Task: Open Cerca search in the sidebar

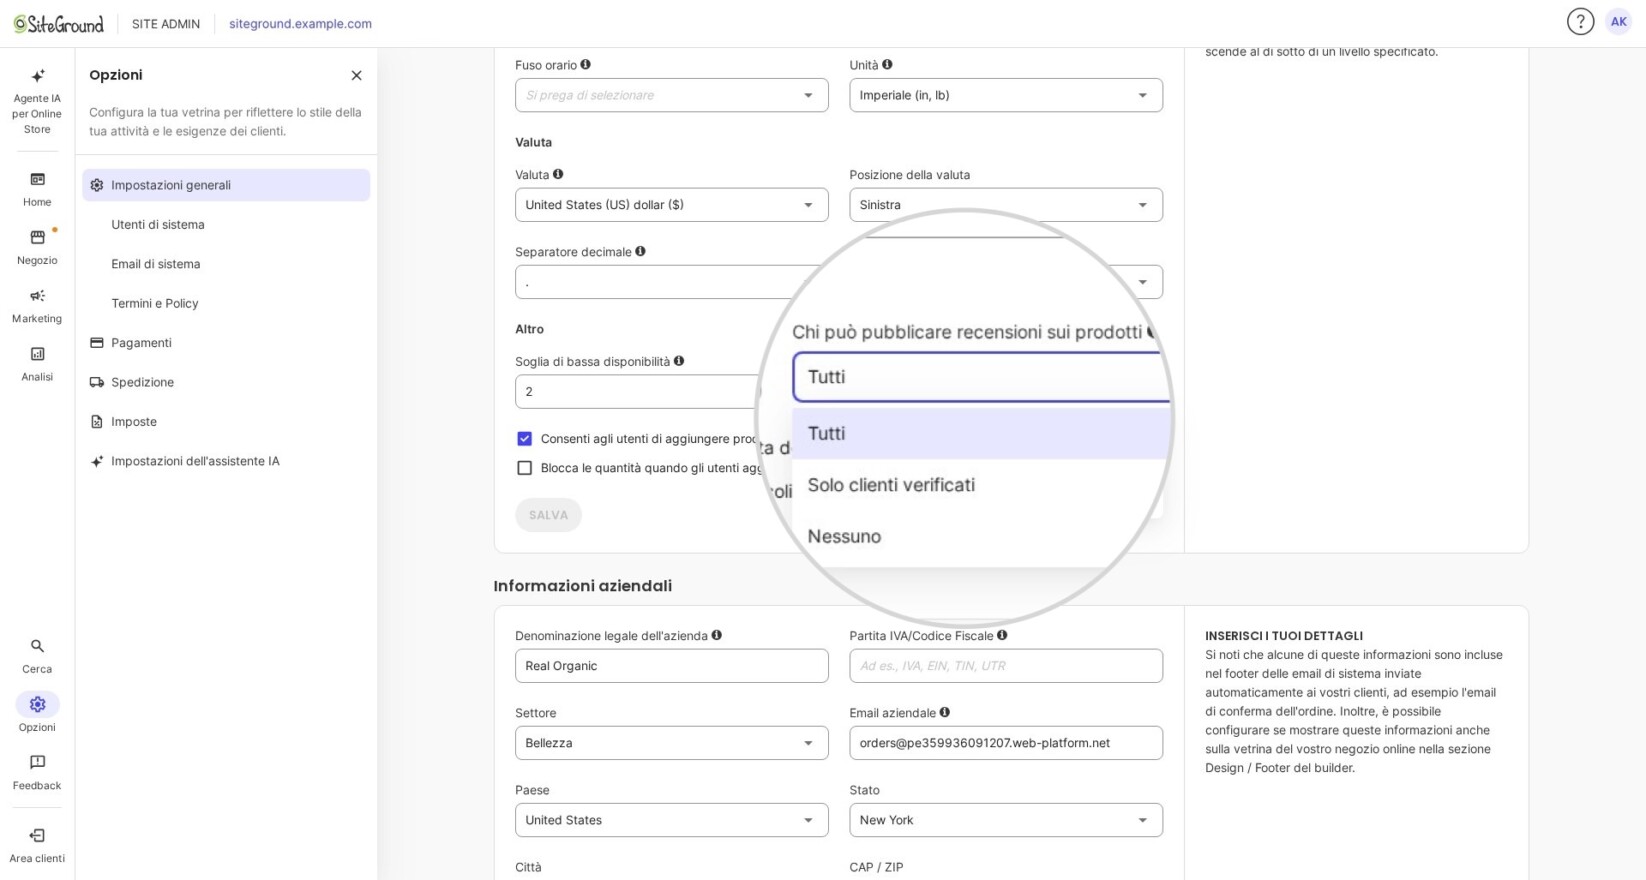Action: point(37,656)
